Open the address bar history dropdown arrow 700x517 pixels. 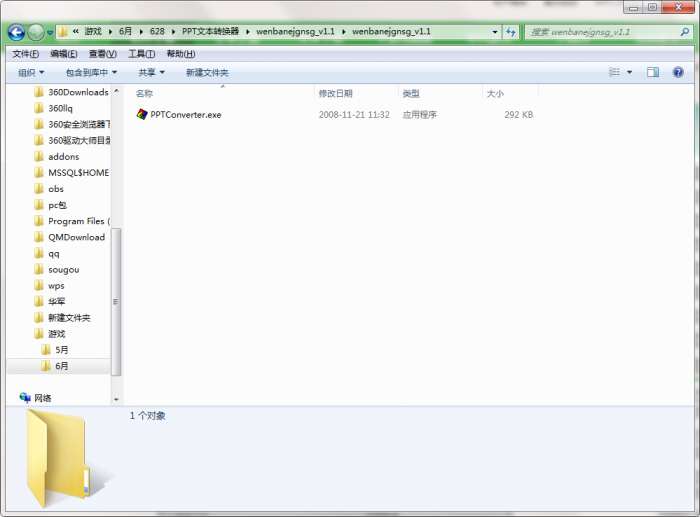click(495, 32)
